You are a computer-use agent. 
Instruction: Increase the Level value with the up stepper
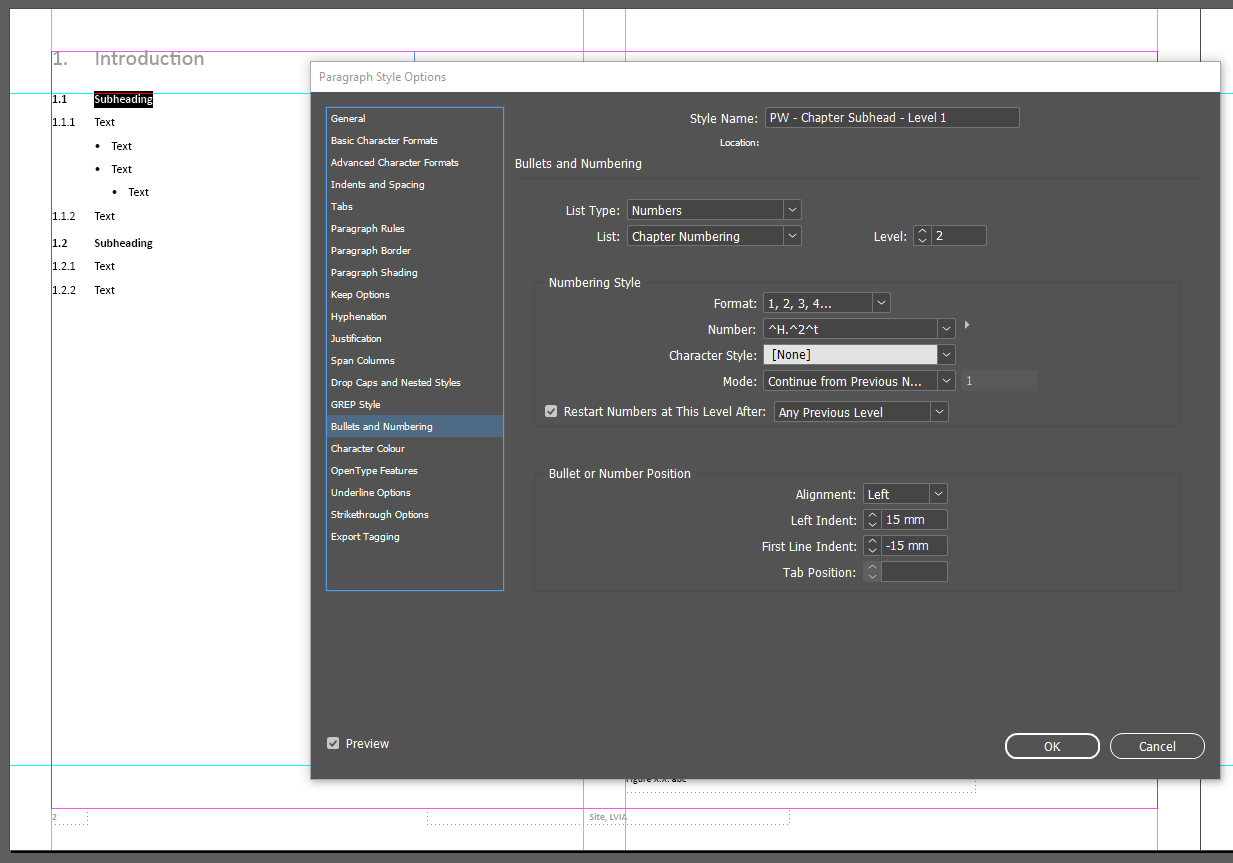[921, 231]
